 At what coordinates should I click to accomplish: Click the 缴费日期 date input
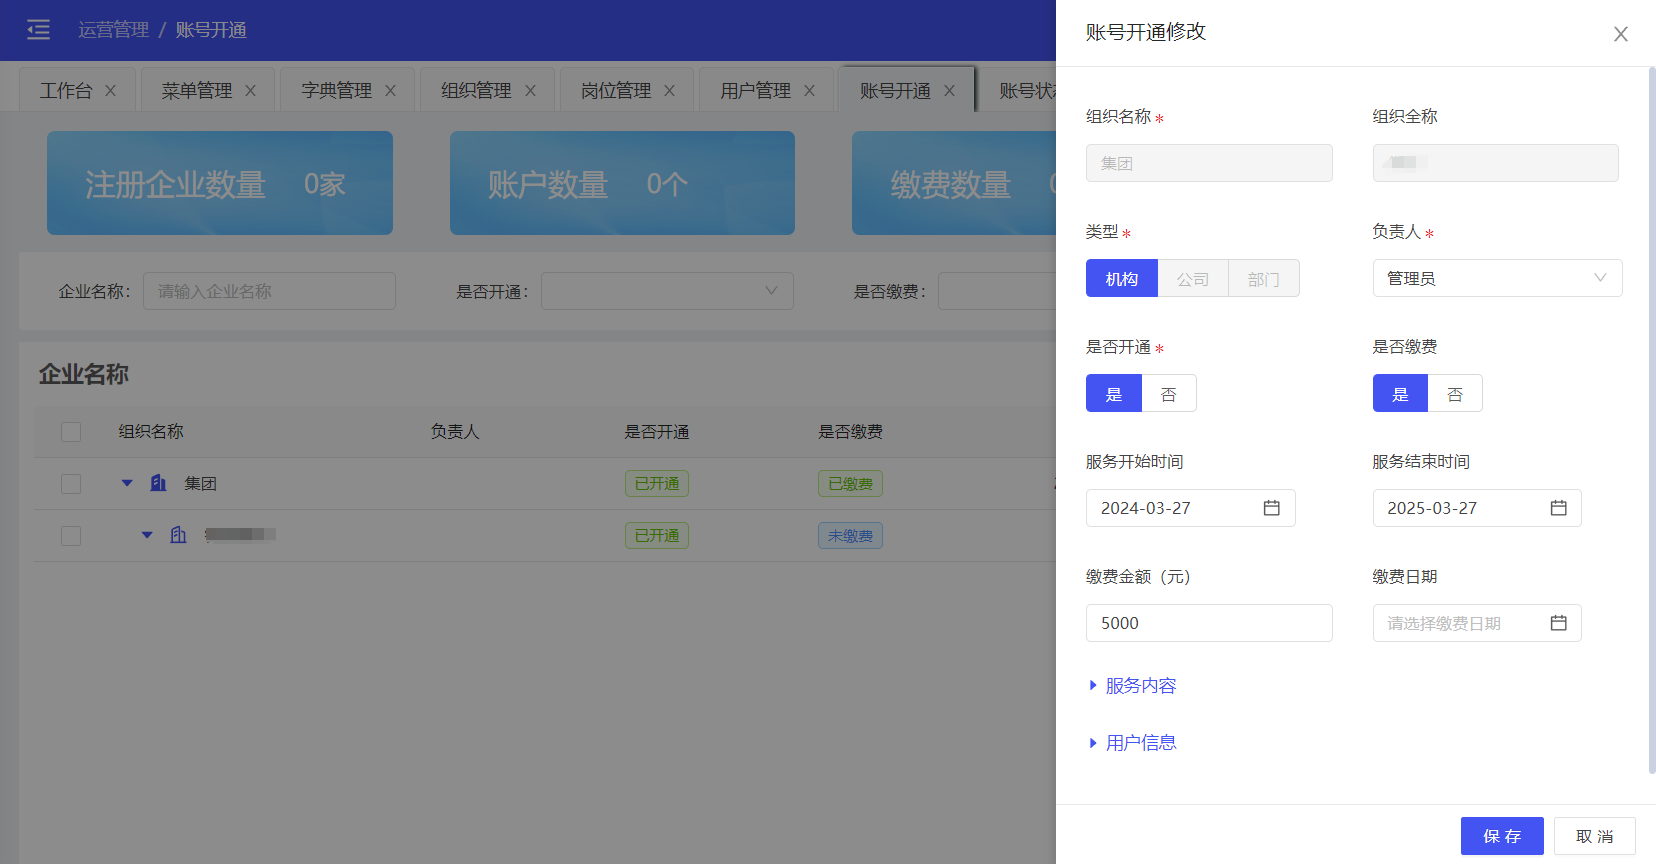click(1477, 623)
